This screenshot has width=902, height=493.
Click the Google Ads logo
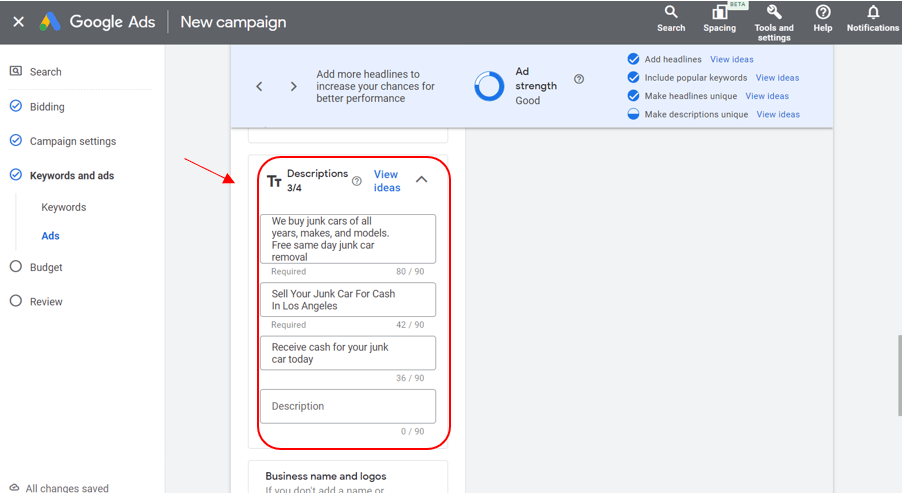(50, 22)
